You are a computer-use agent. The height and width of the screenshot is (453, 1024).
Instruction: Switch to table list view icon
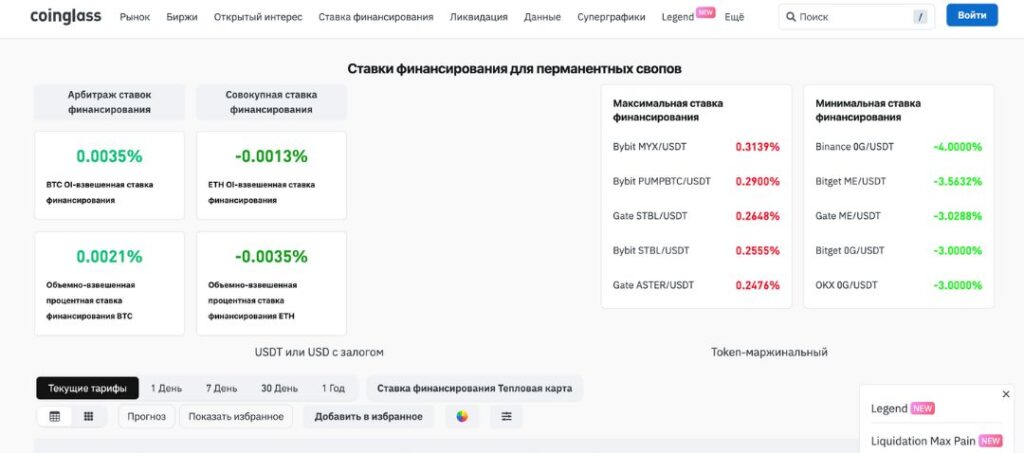coord(55,416)
